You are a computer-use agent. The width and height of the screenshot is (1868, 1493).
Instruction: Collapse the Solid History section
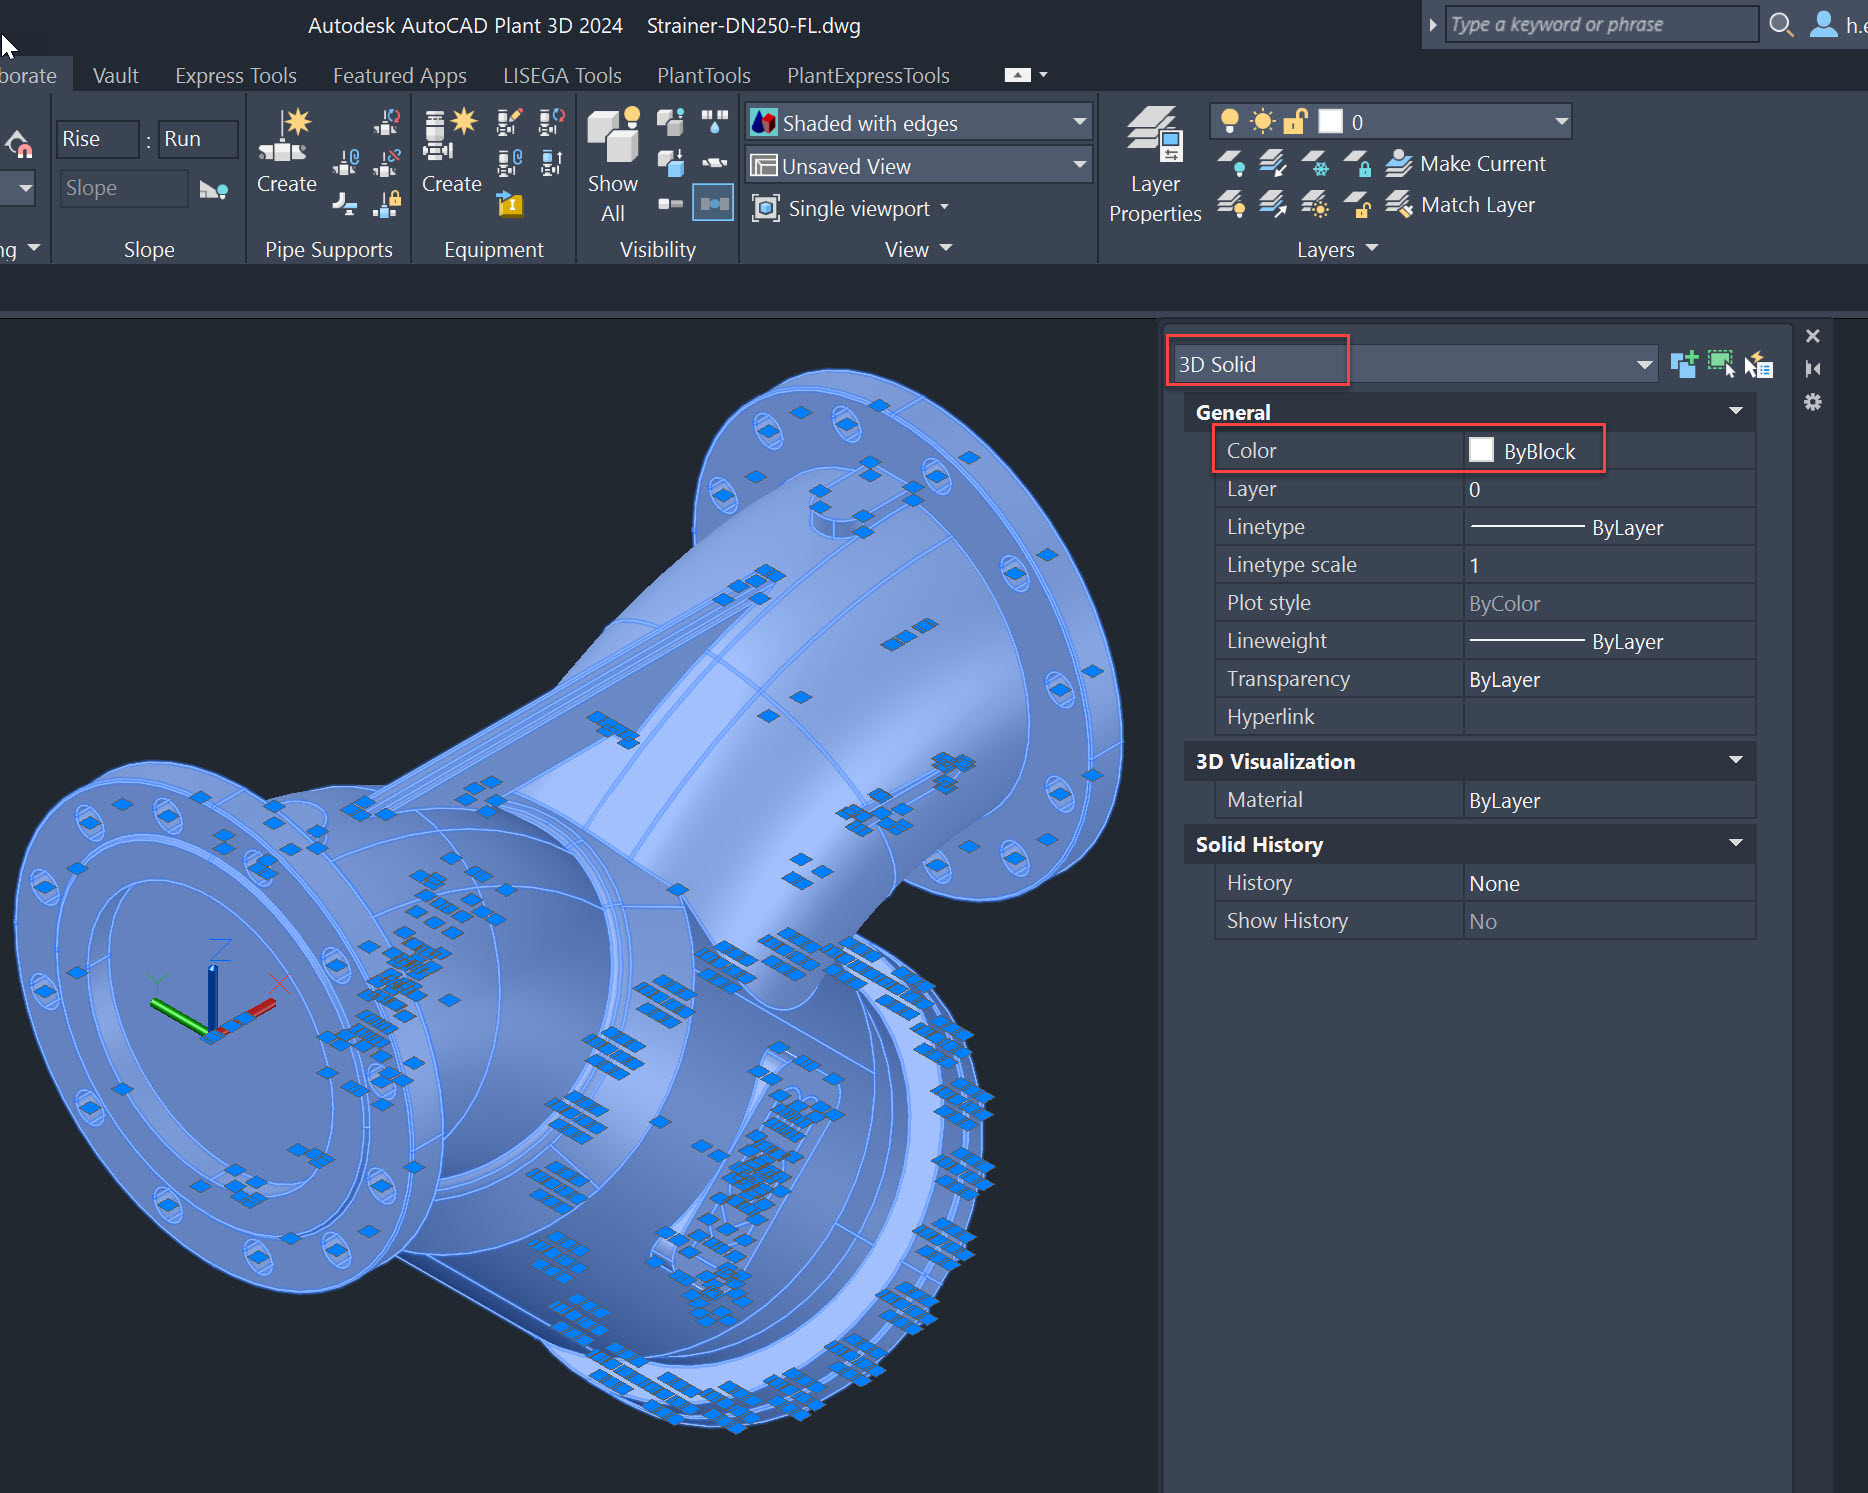[x=1736, y=843]
